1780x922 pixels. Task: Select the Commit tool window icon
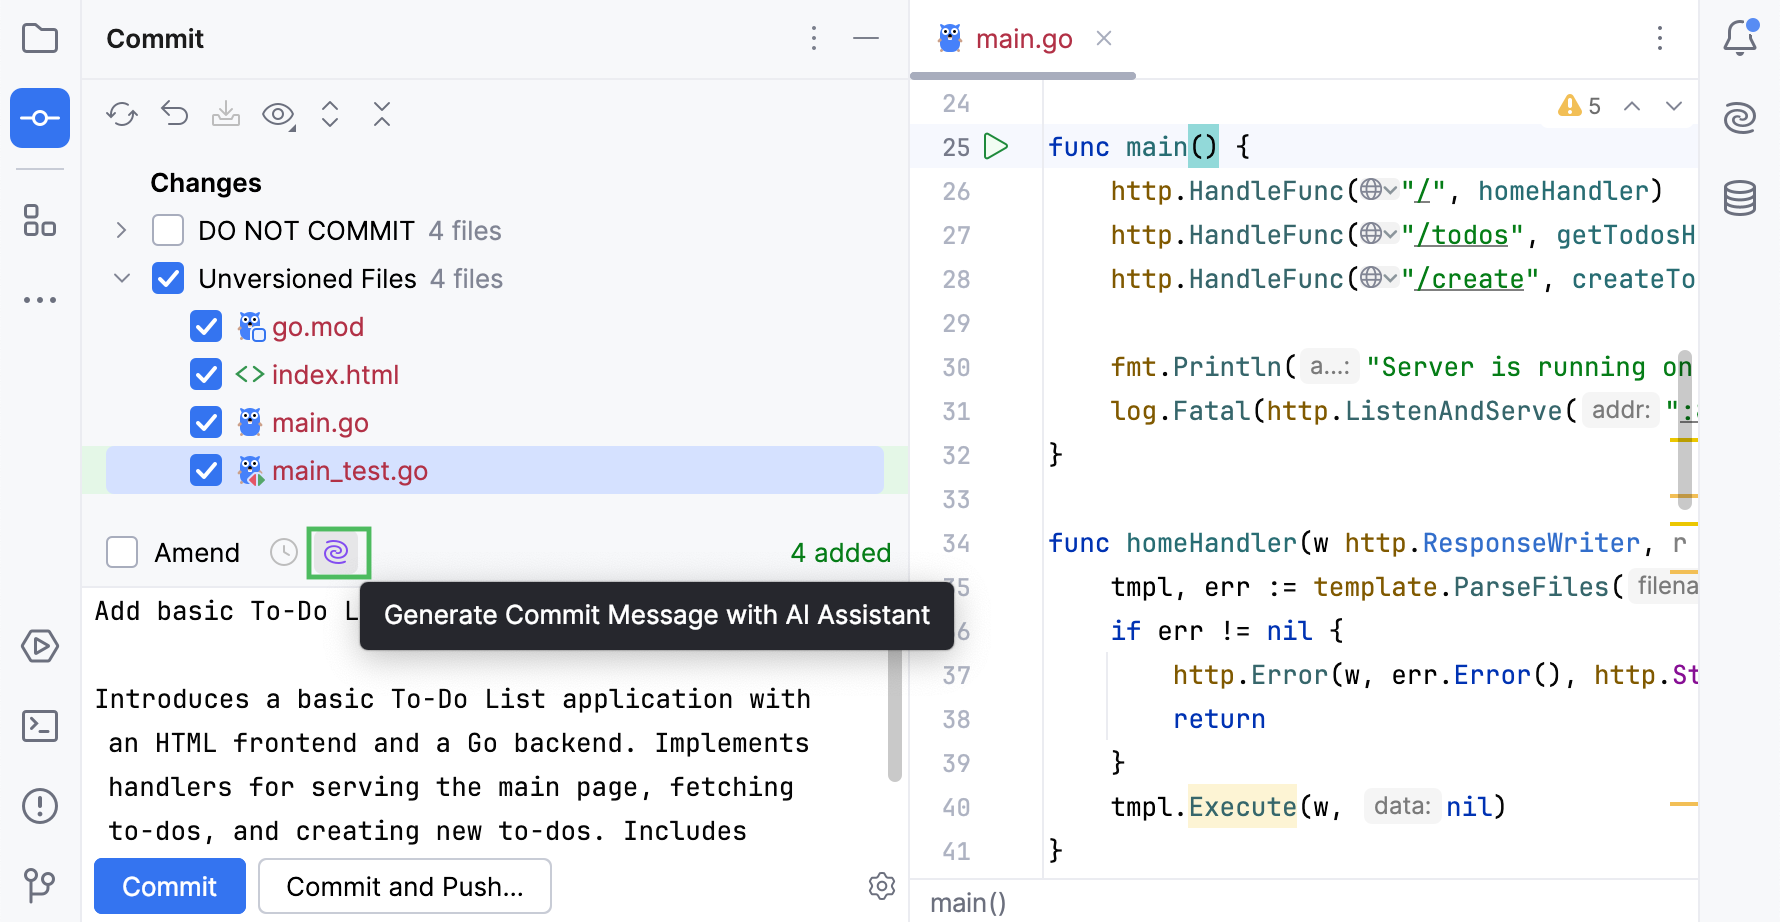(39, 117)
